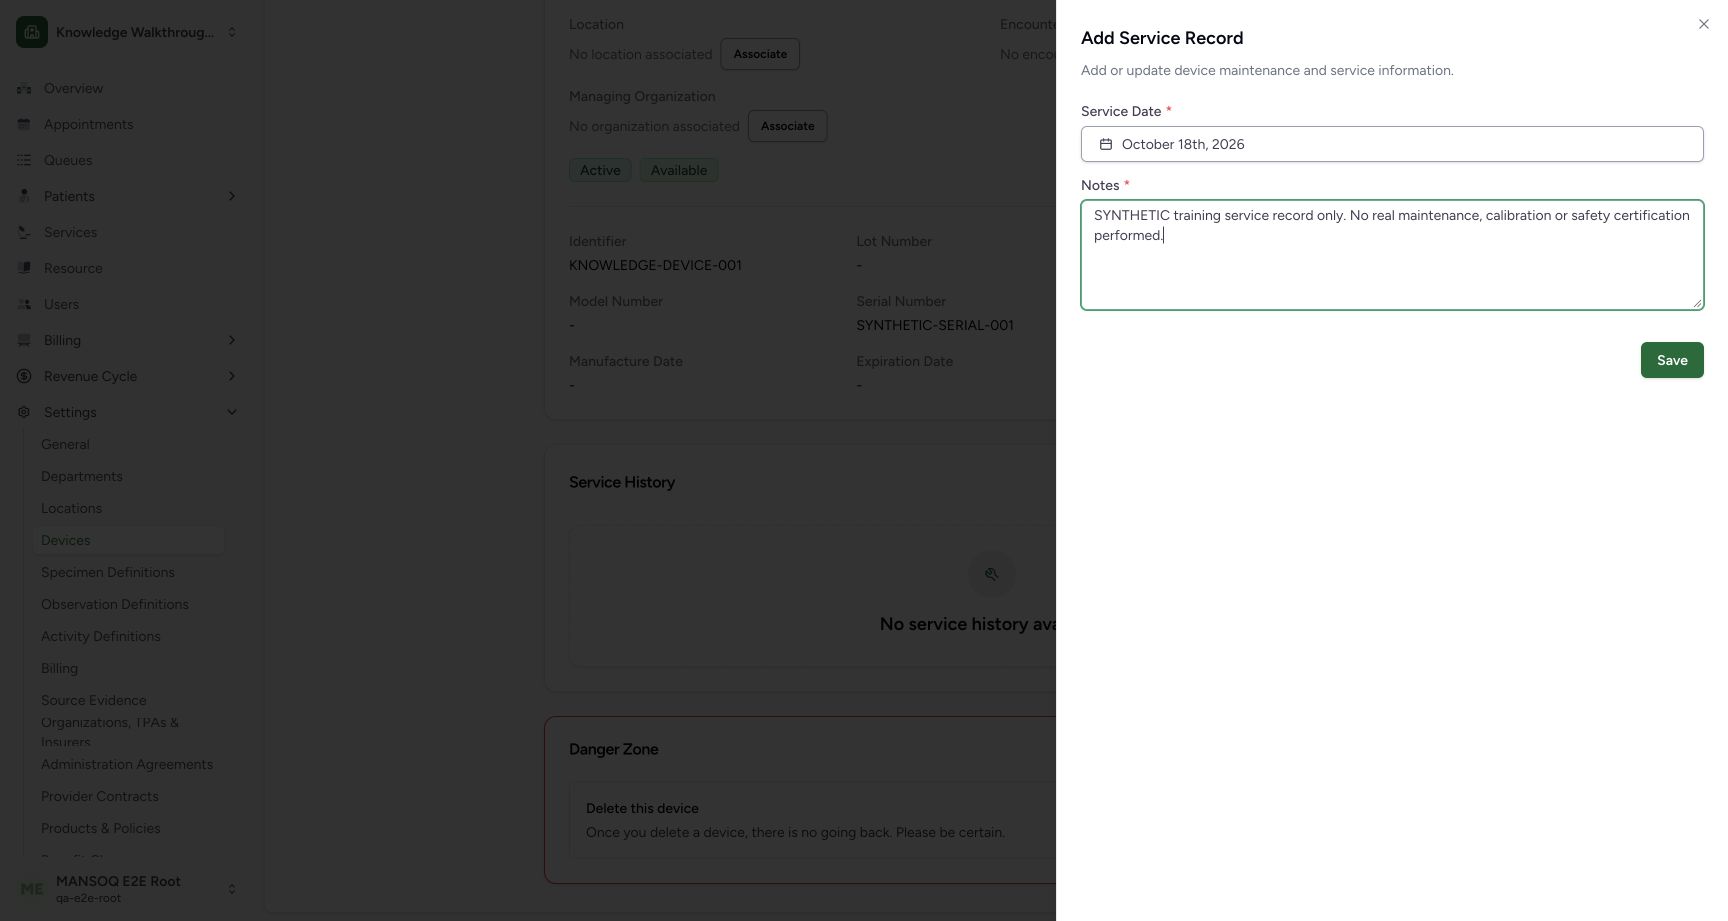This screenshot has height=921, width=1728.
Task: Click Associate button for Managing Organization
Action: 787,126
